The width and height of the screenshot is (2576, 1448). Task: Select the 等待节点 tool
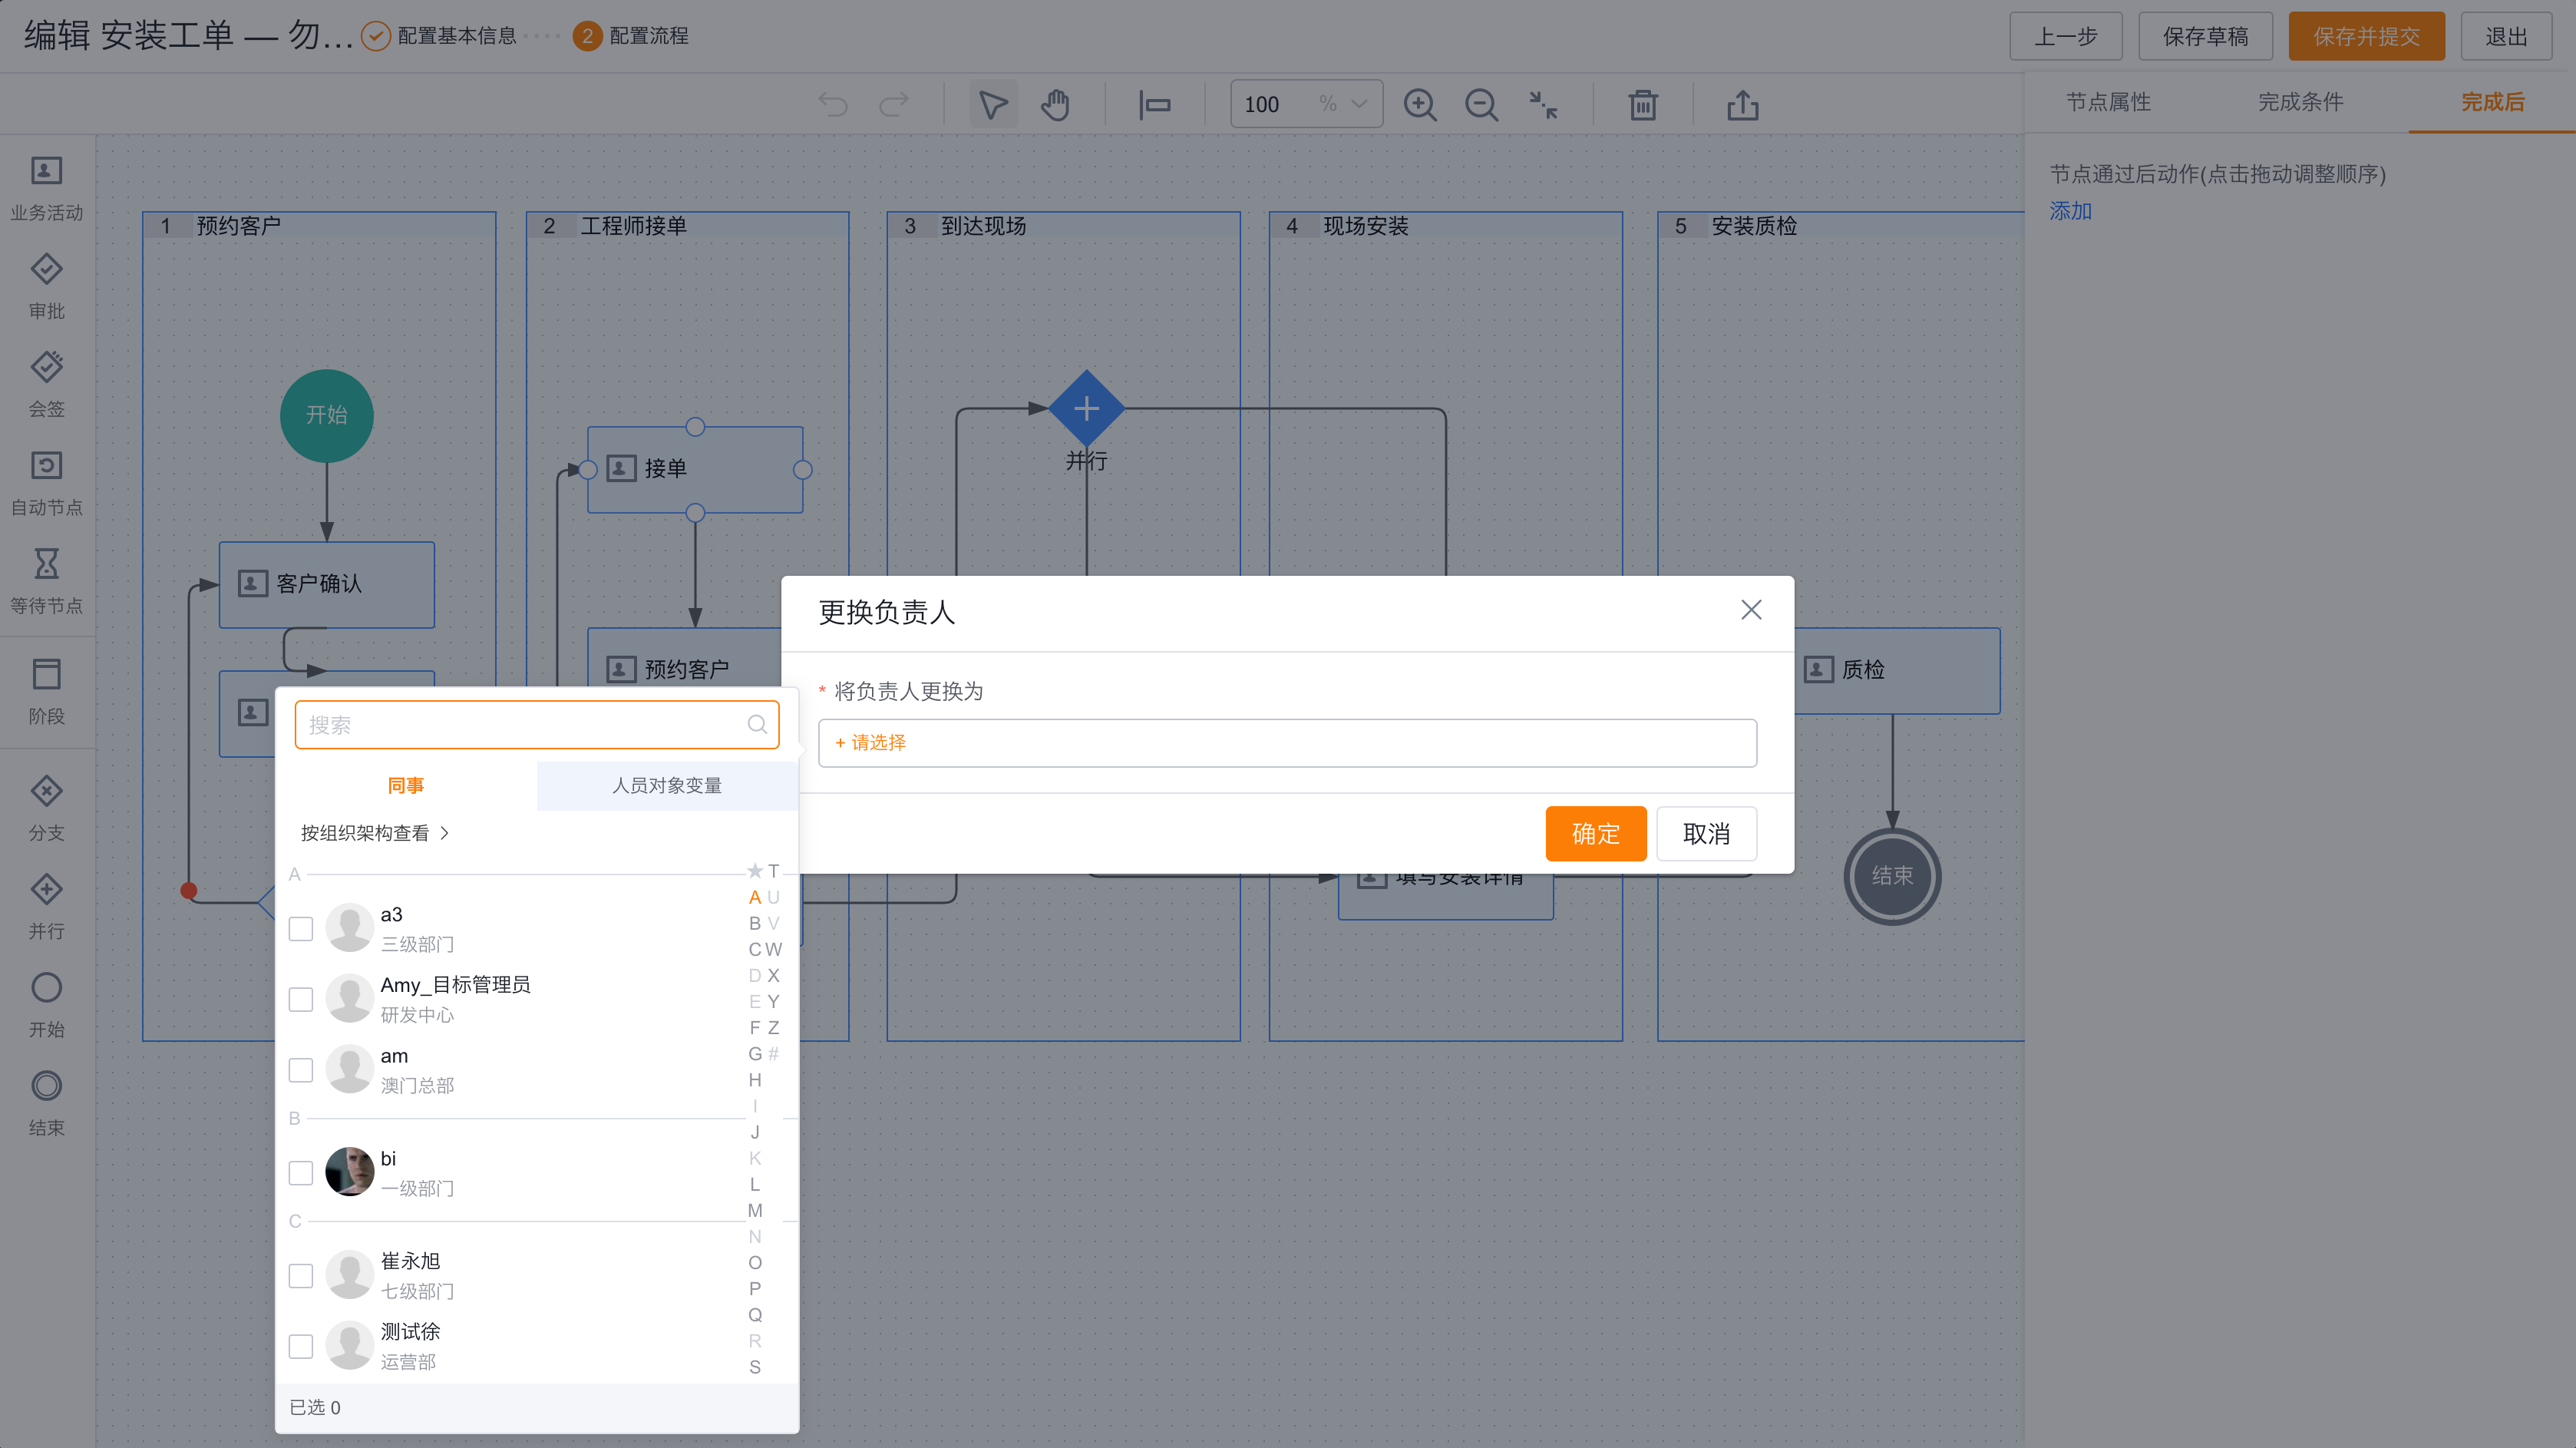point(46,580)
